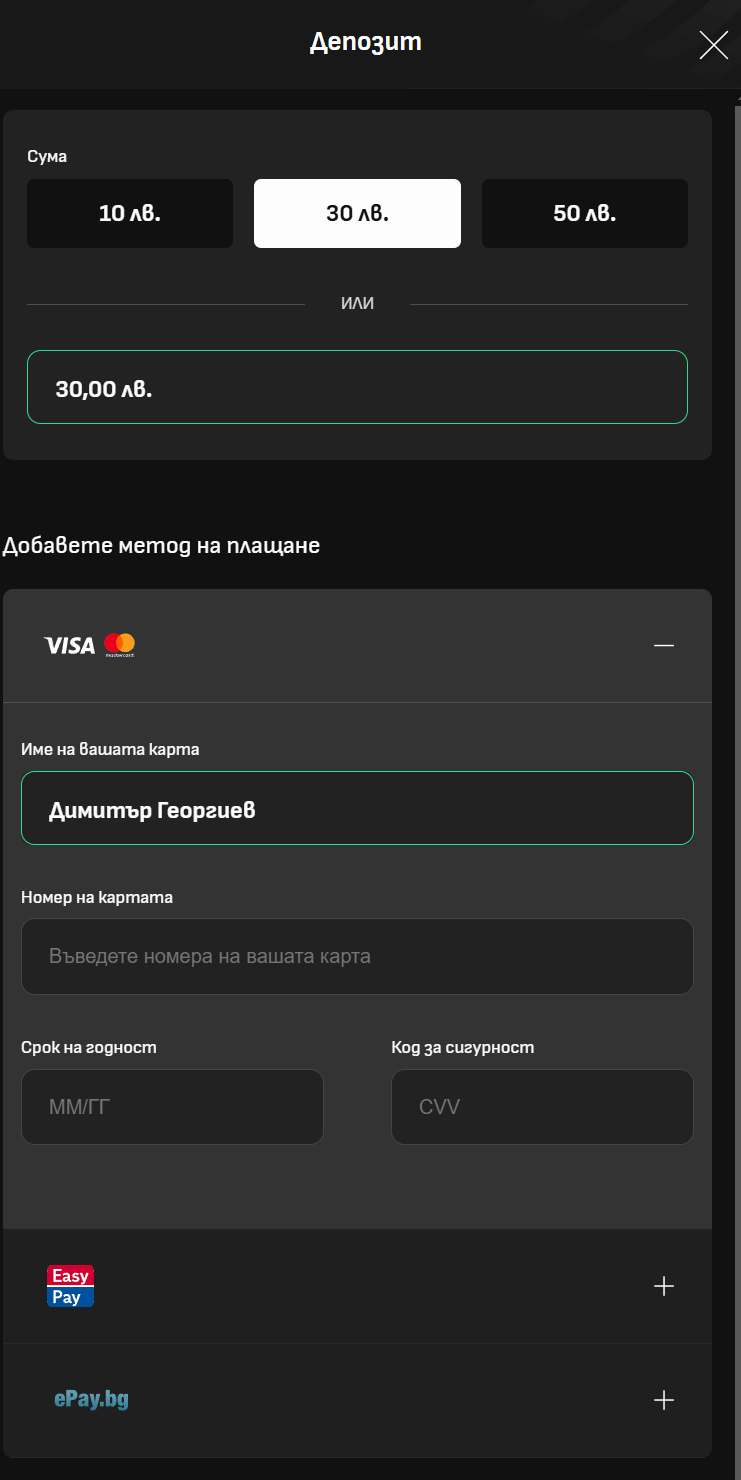Click the custom amount field showing 30,00 лв.
This screenshot has width=741, height=1480.
(357, 387)
